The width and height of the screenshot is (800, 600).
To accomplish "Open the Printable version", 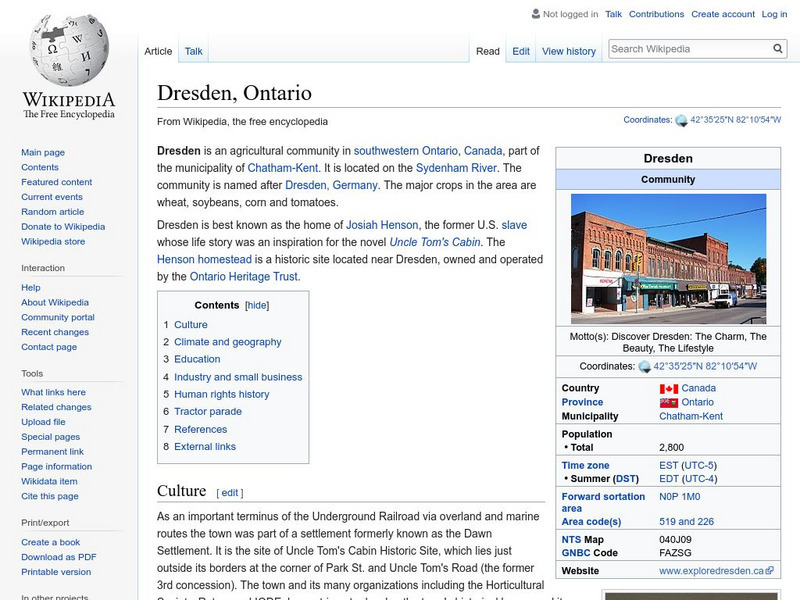I will pos(56,571).
